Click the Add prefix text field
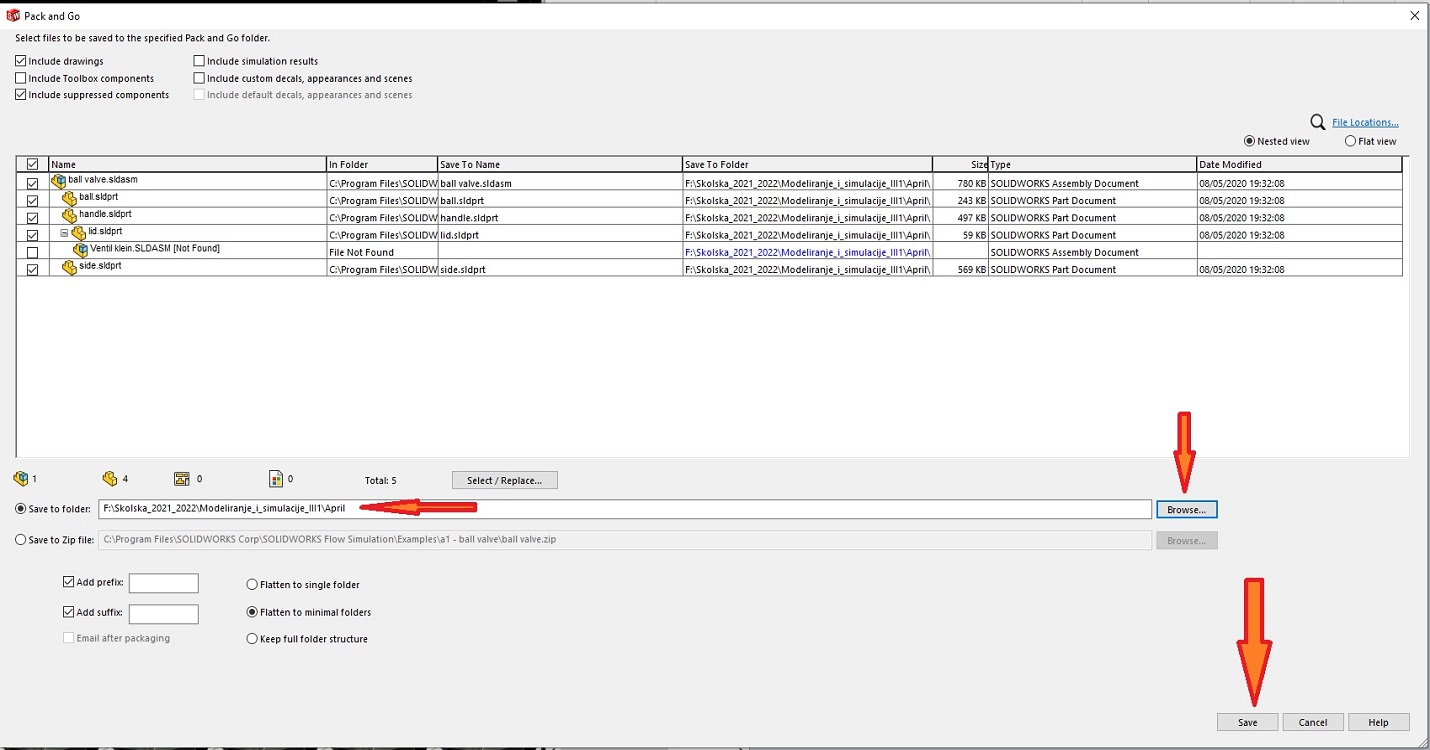 pos(164,583)
